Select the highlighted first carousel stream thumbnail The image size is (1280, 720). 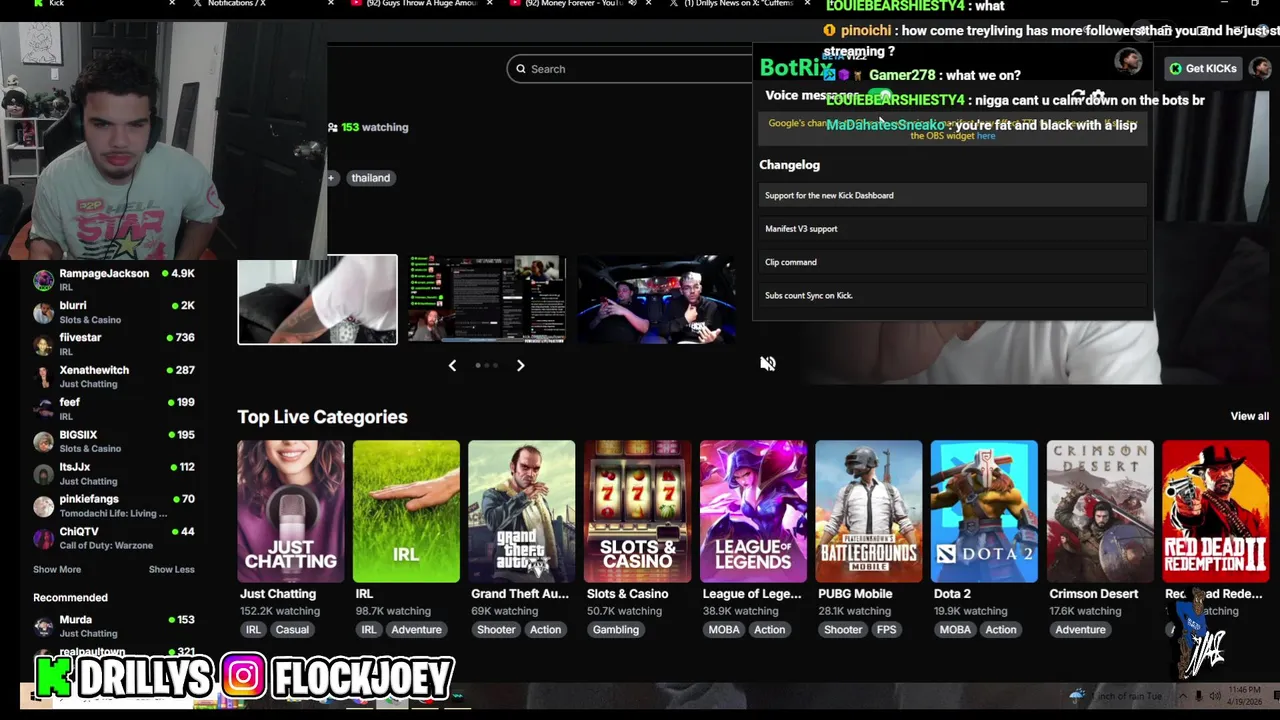[x=317, y=300]
